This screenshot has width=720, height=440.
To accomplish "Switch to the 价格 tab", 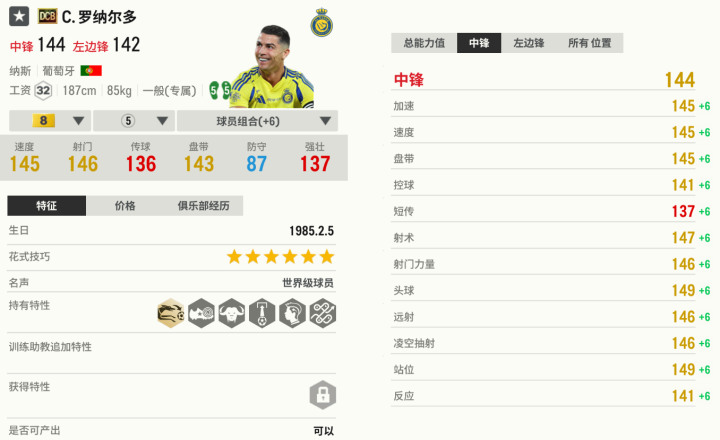I will click(125, 206).
